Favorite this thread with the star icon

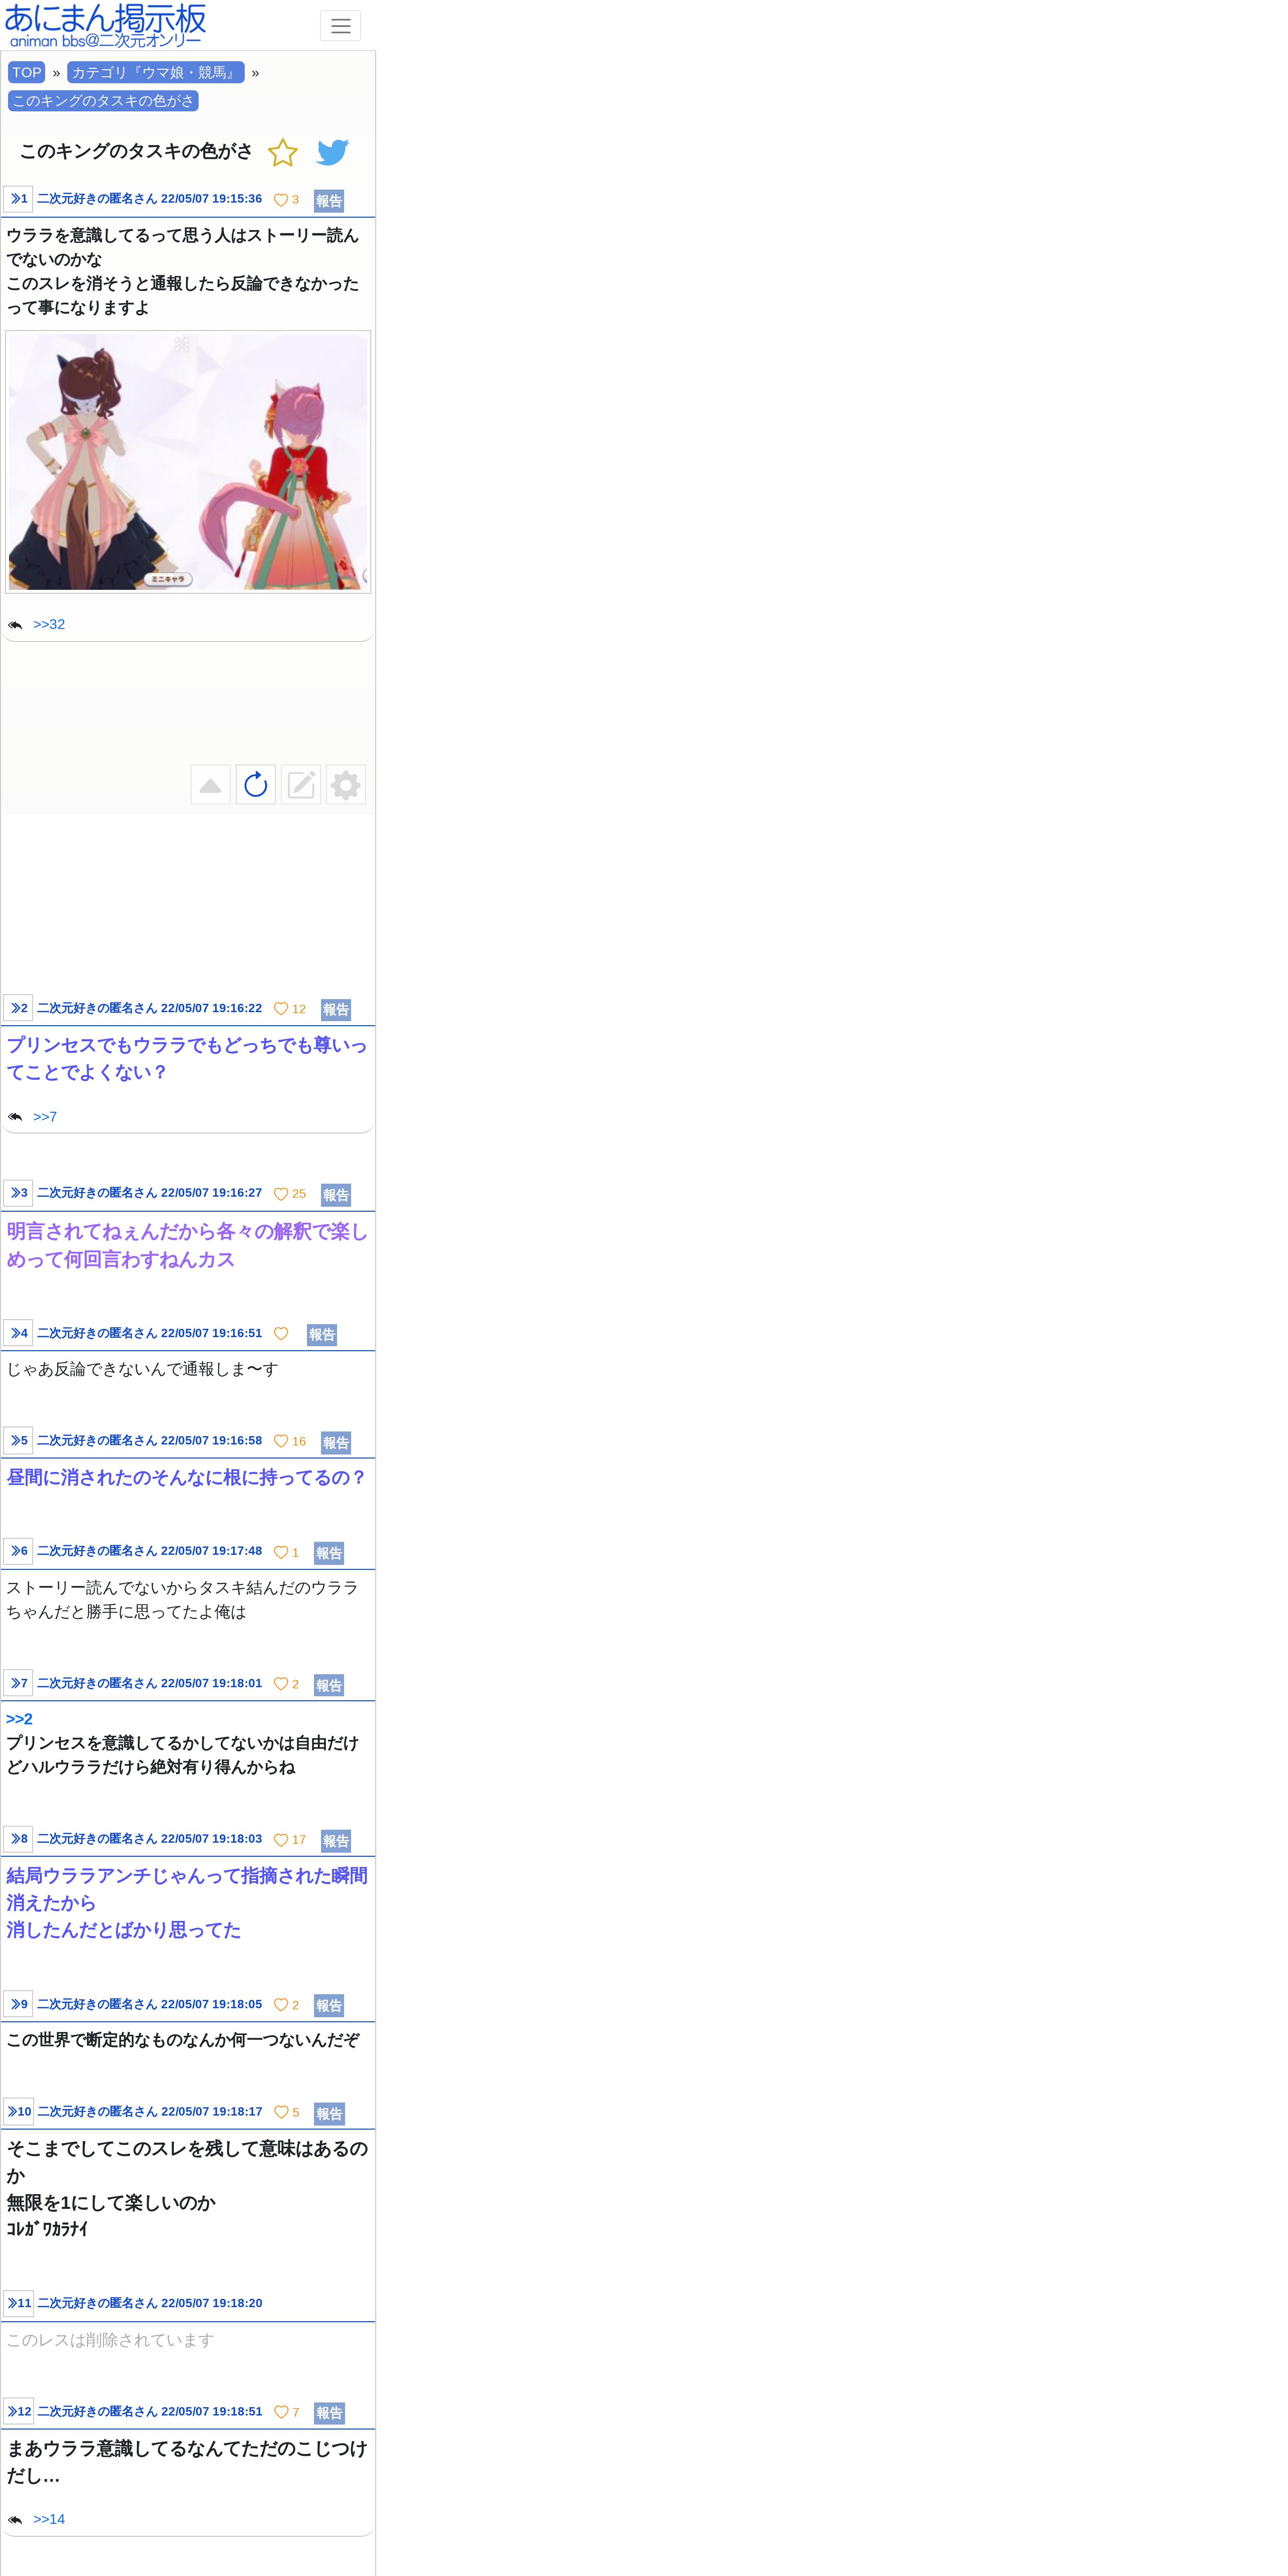pos(283,152)
